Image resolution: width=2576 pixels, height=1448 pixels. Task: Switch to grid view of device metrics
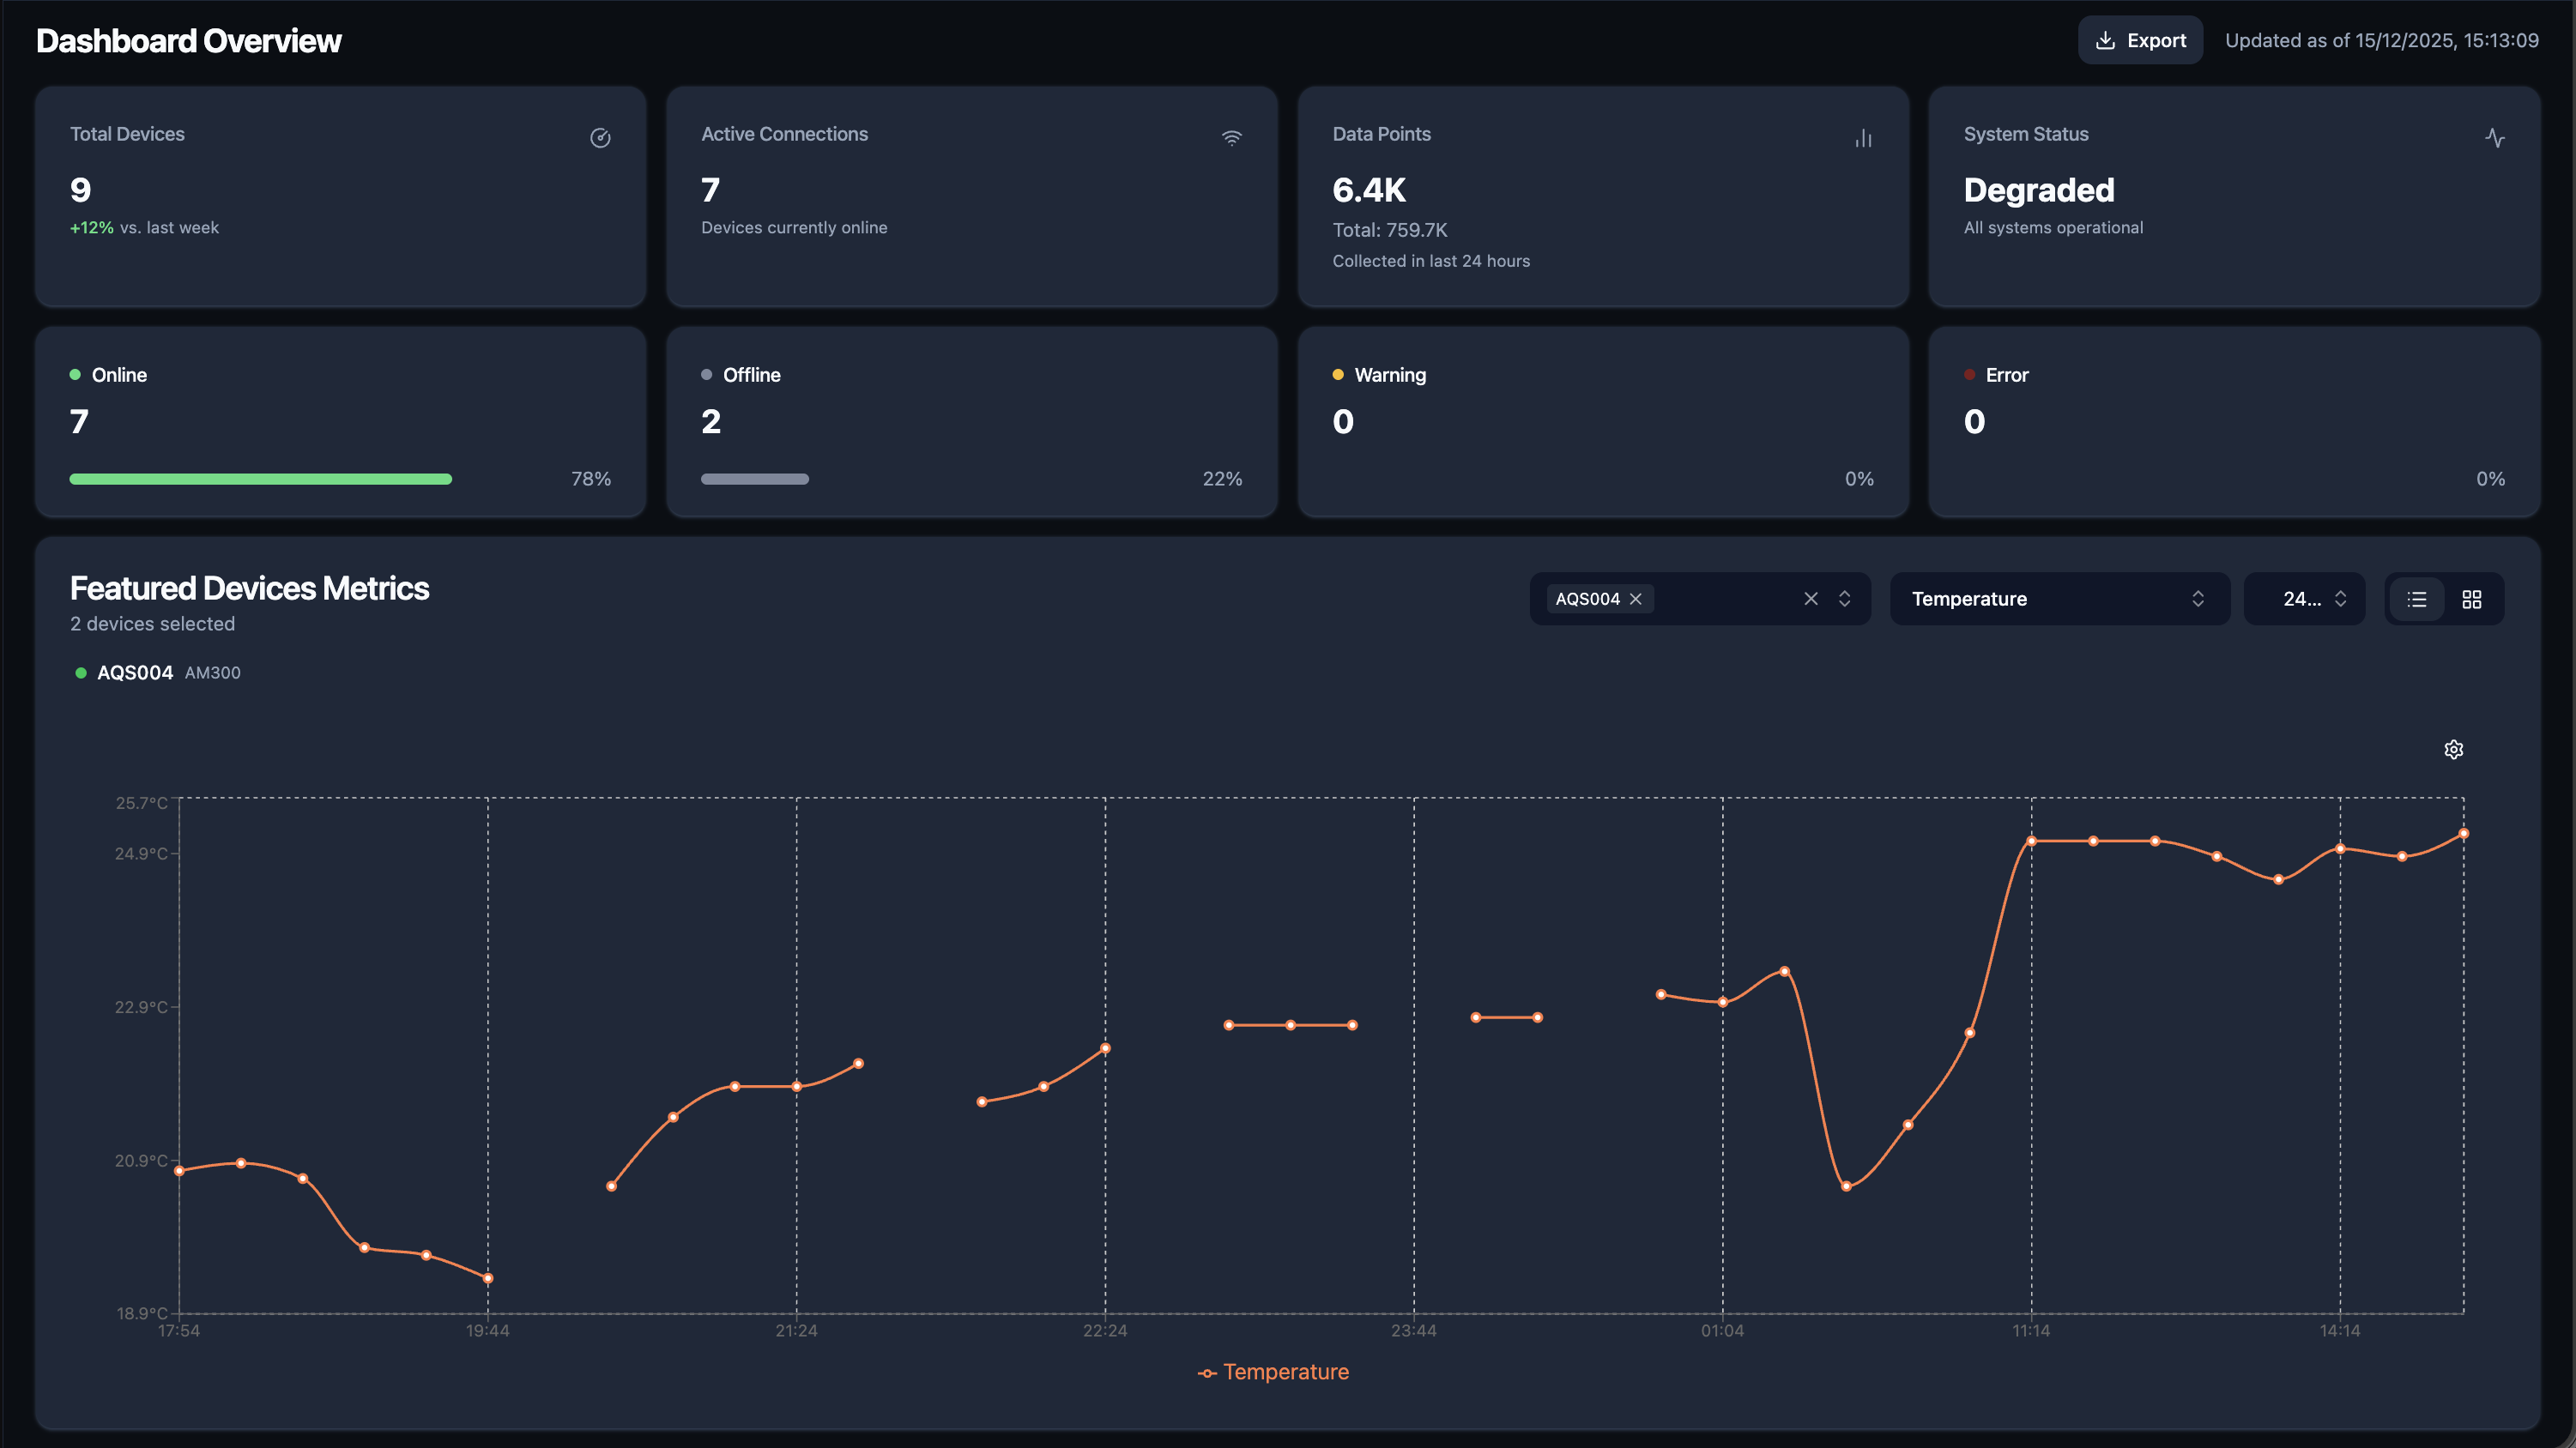pos(2472,598)
